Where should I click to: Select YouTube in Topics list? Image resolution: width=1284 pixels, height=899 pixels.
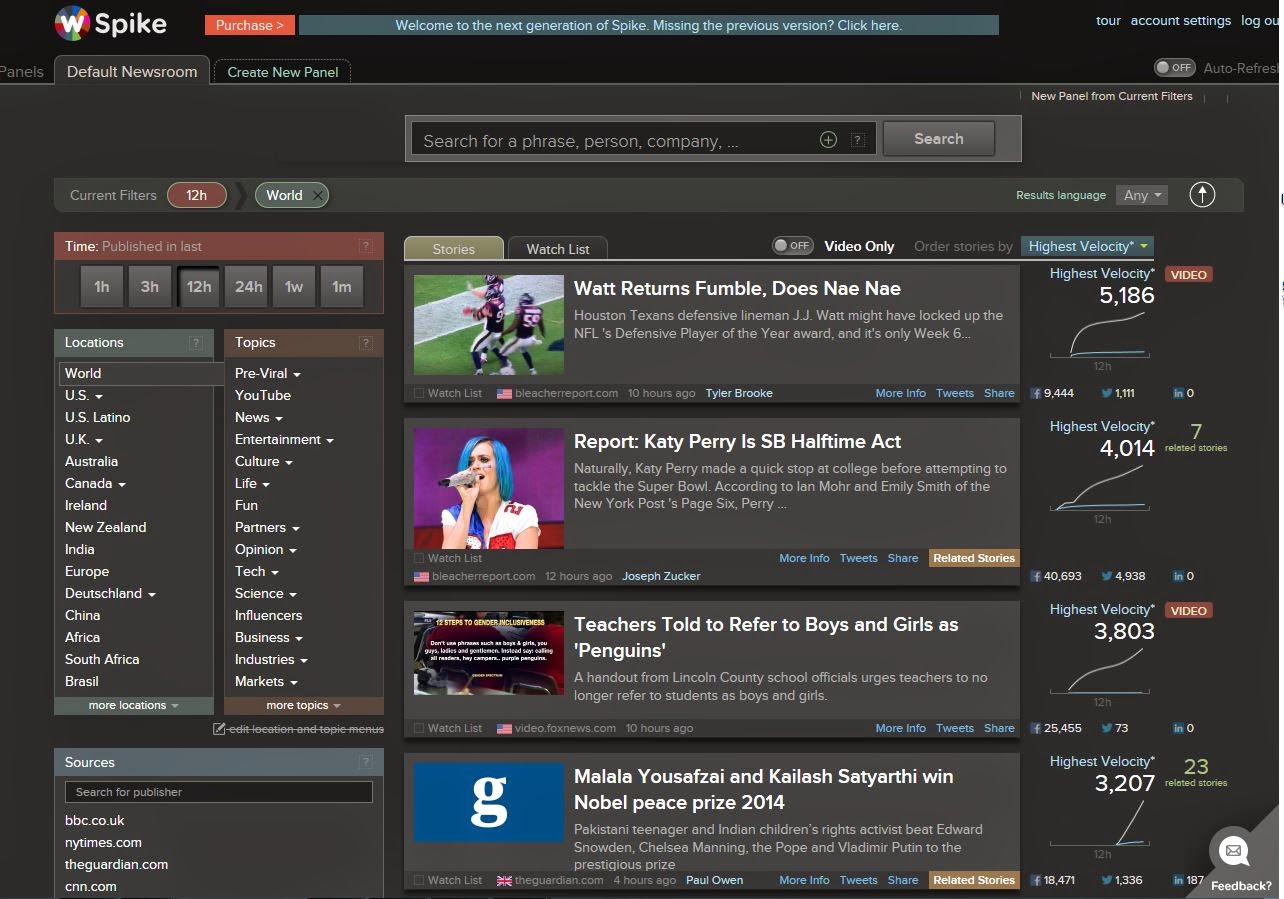click(x=263, y=395)
